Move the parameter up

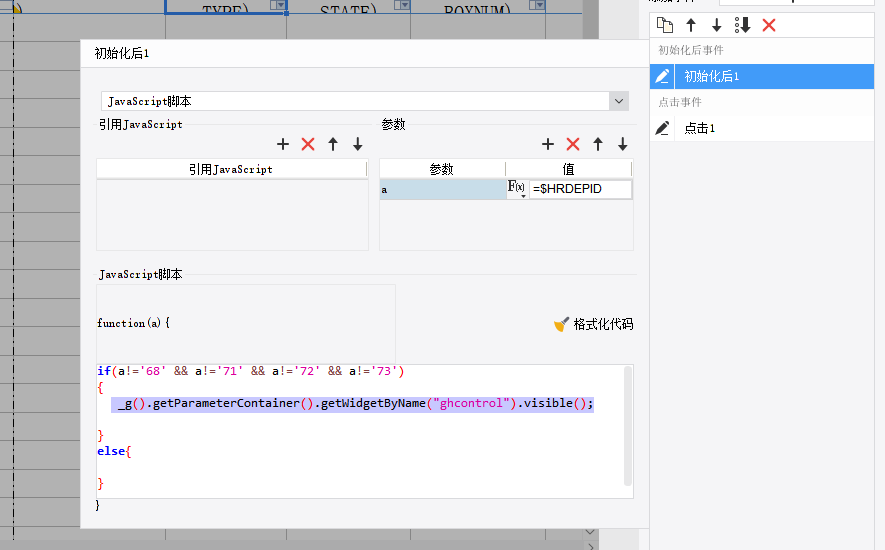[x=598, y=144]
